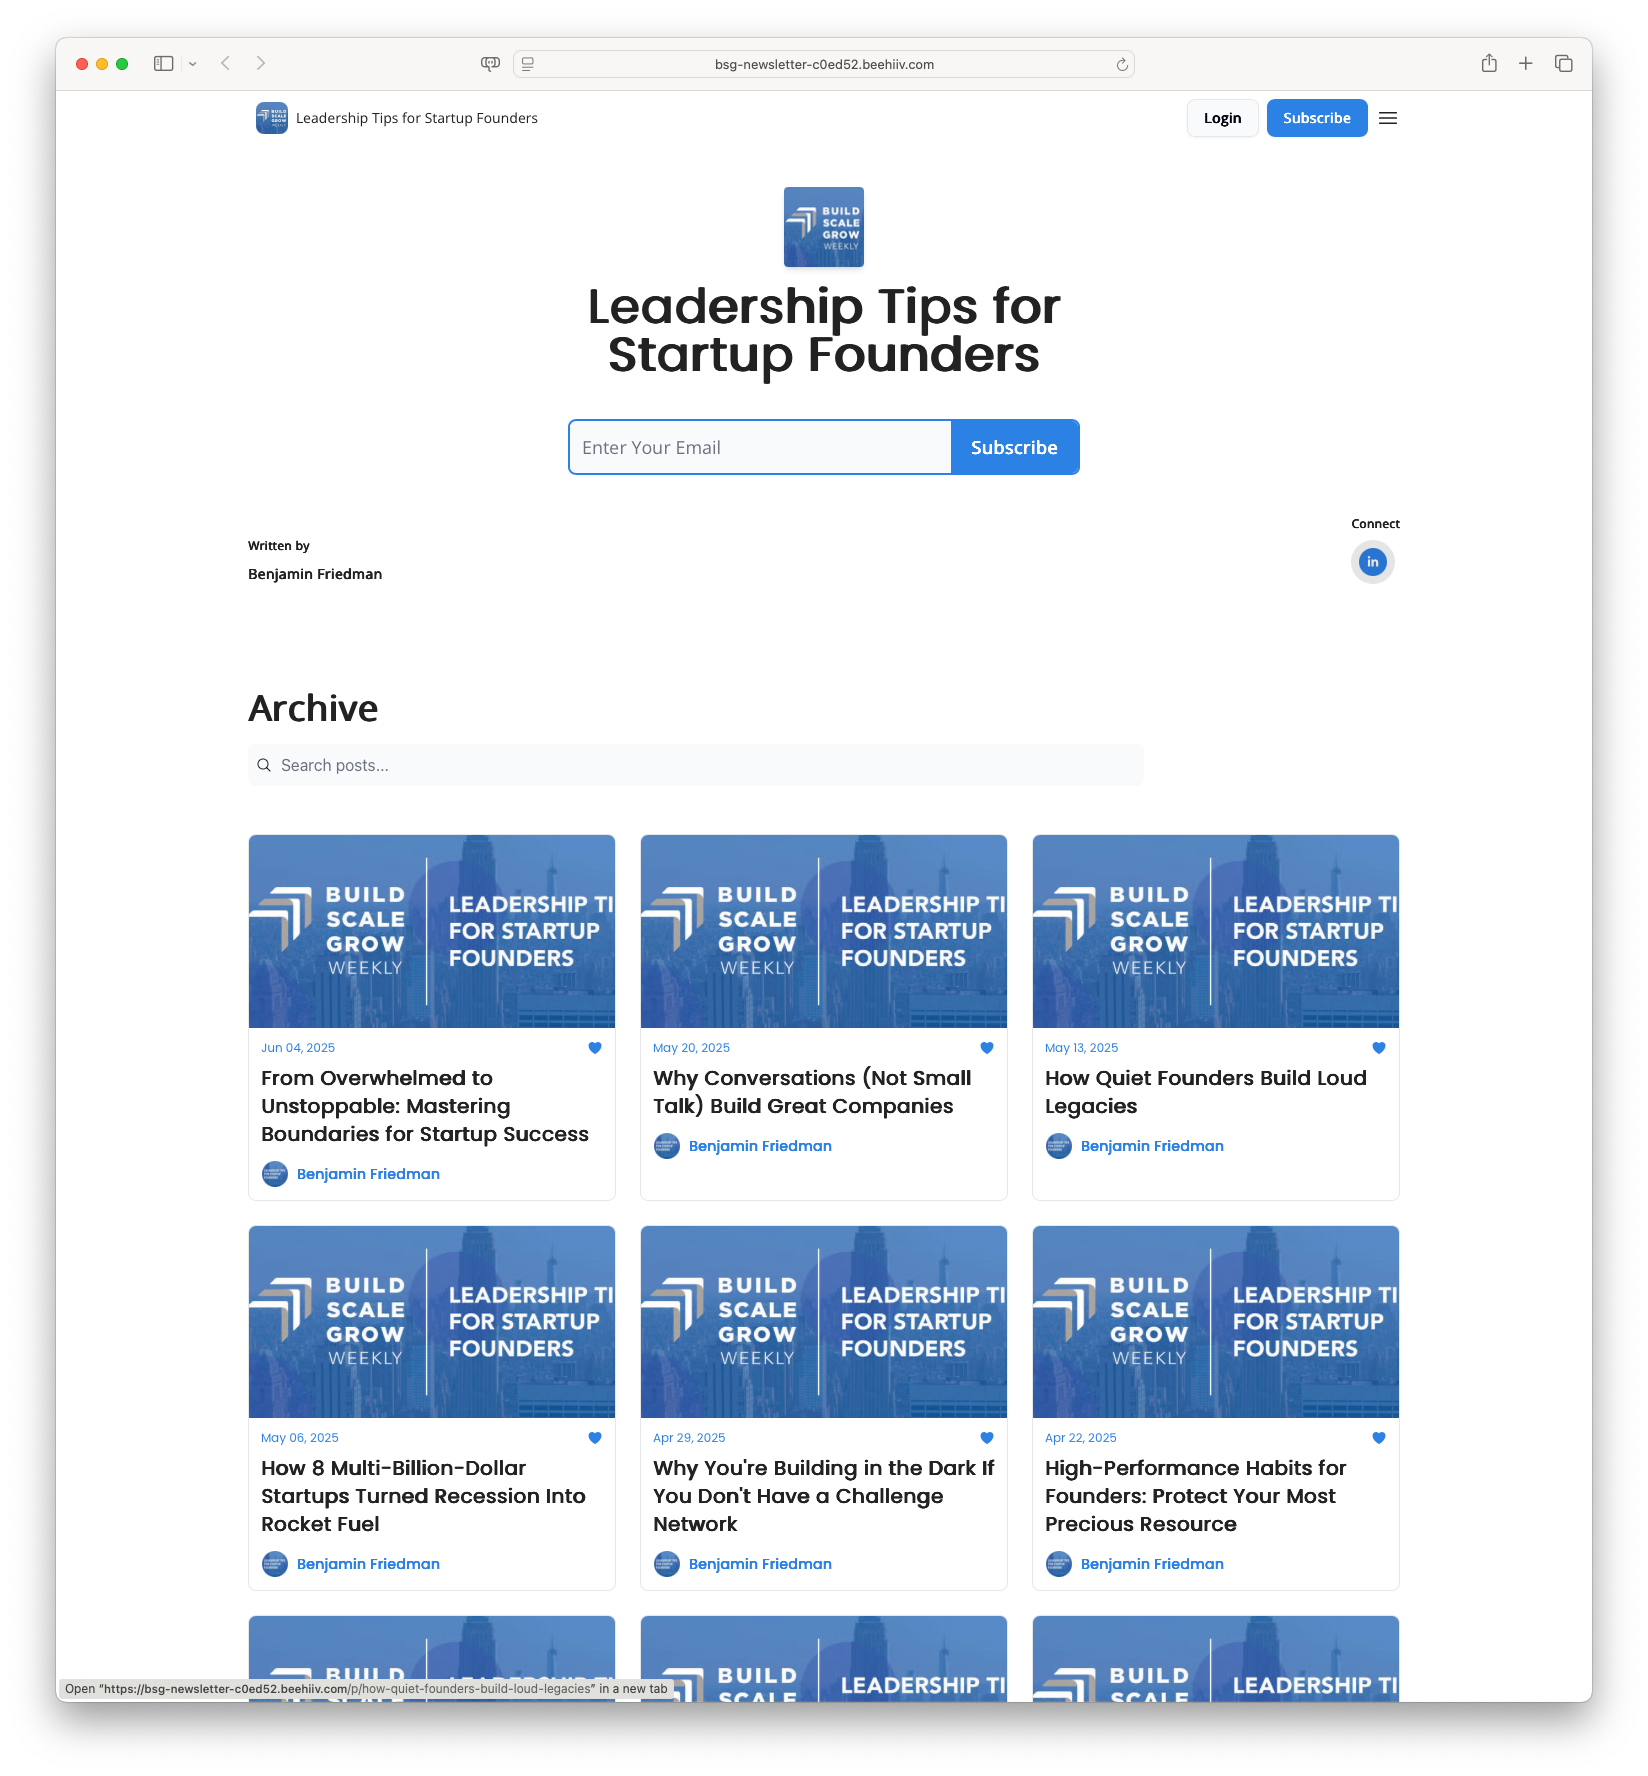Screen dimensions: 1648x1776
Task: Click Benjamin Friedman author link on May 06 post
Action: coord(368,1564)
